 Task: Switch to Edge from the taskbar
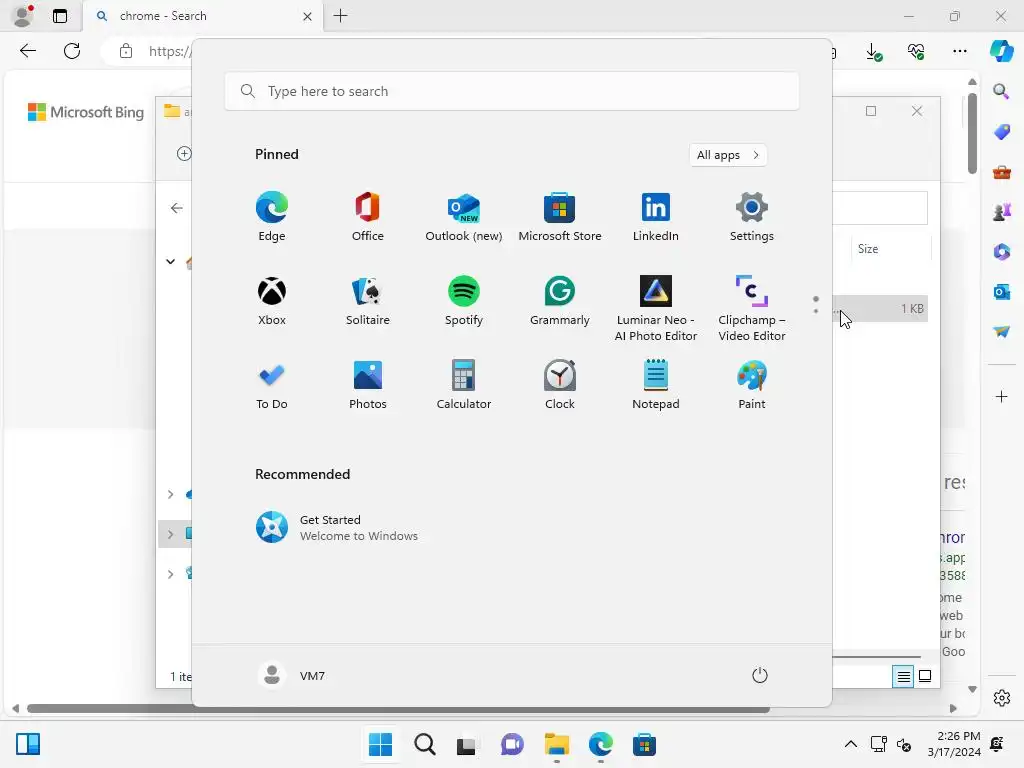coord(600,744)
